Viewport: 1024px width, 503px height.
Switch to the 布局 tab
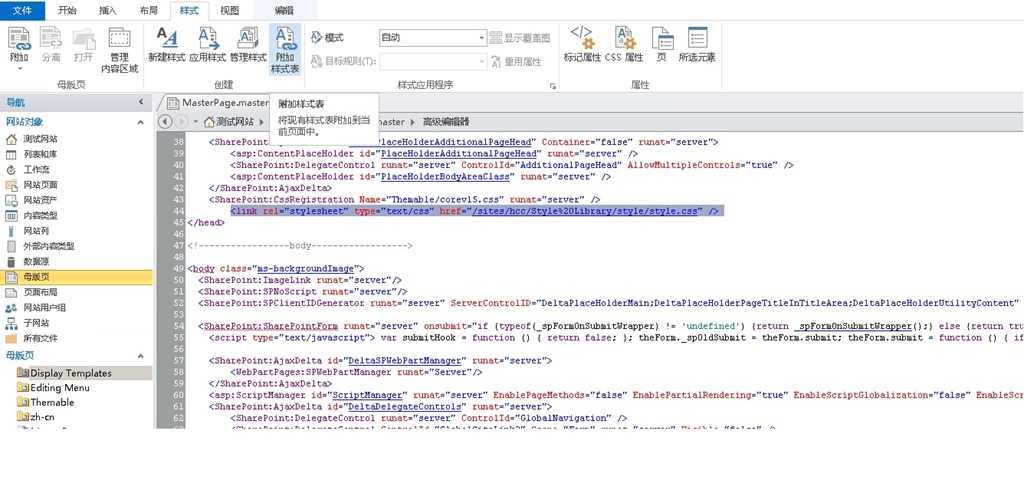point(148,10)
